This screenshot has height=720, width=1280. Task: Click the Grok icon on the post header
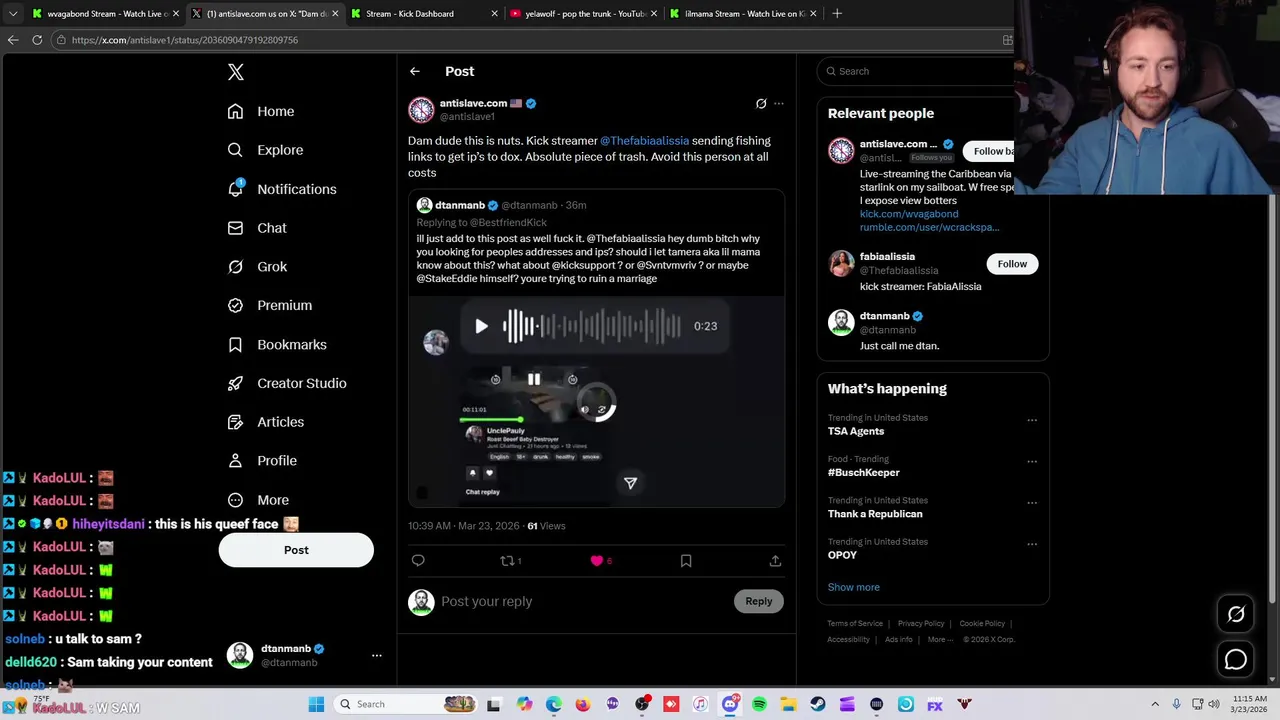761,103
